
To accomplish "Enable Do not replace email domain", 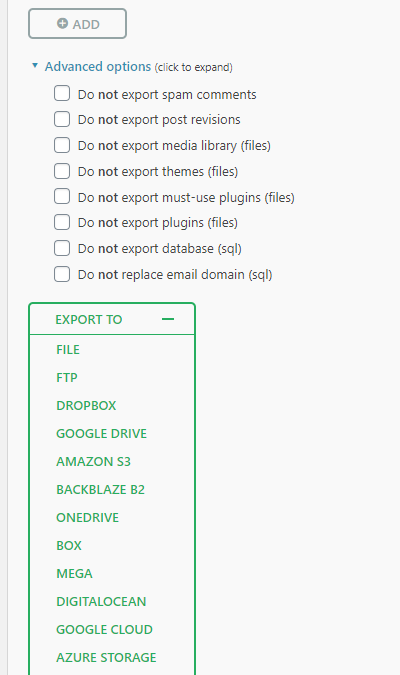I will click(62, 274).
